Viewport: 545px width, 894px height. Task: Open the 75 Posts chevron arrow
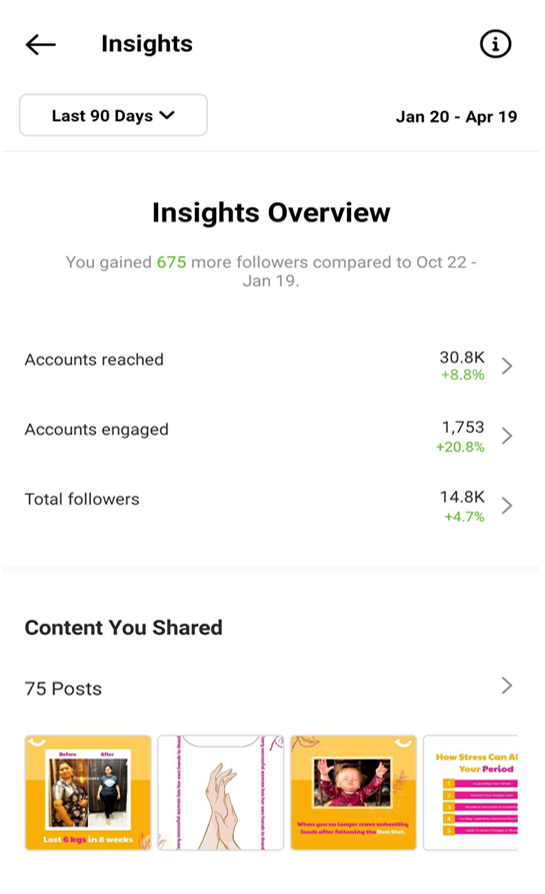(x=506, y=685)
